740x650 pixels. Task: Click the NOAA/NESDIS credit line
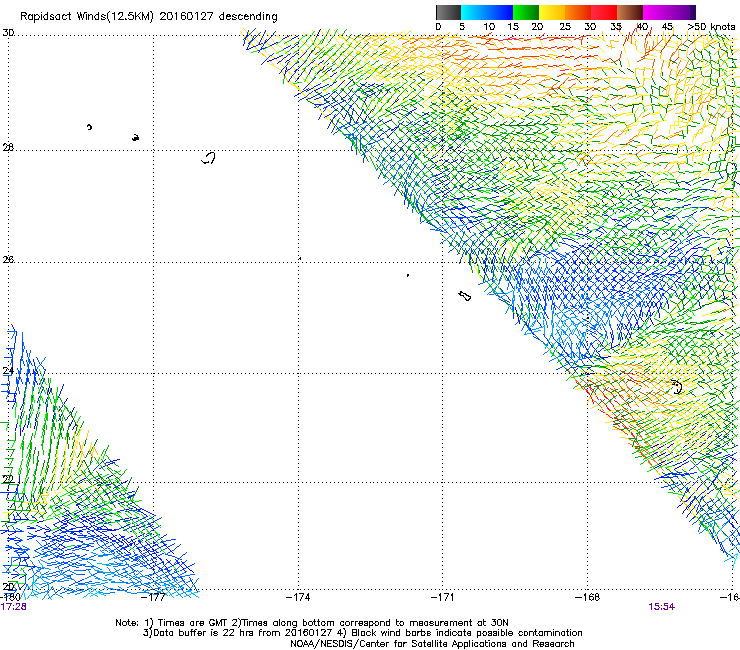click(432, 644)
